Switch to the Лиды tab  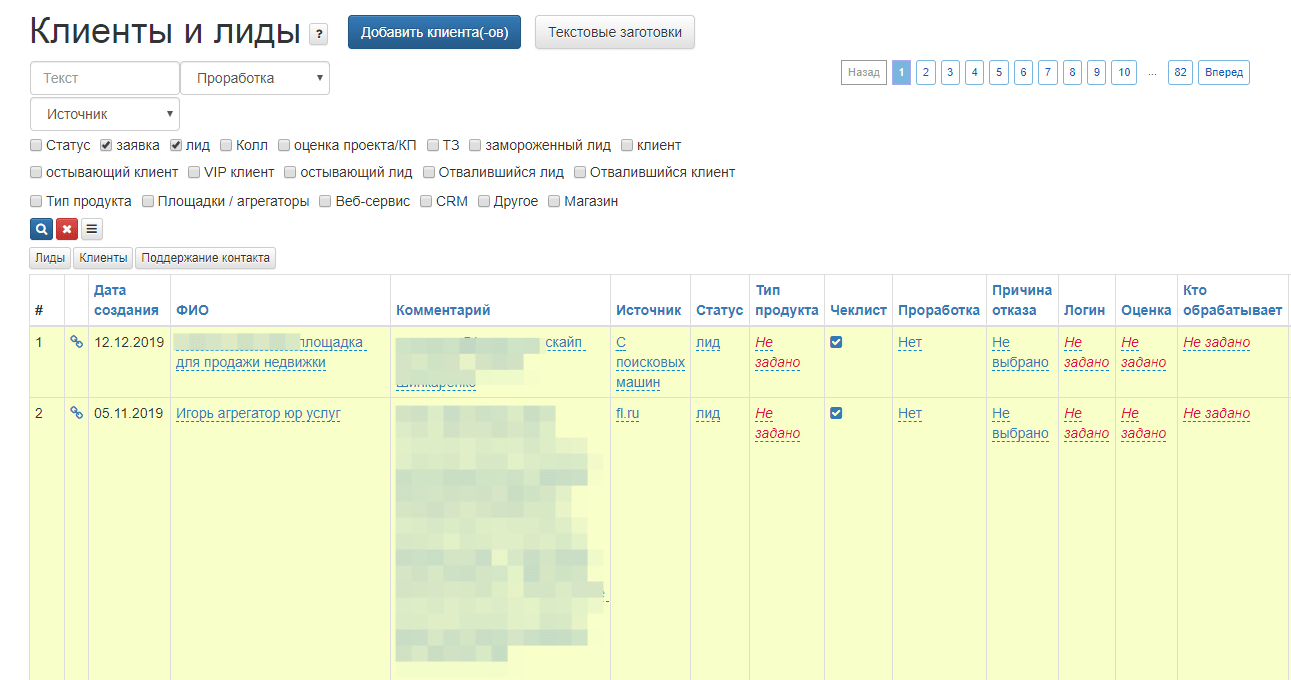click(x=50, y=258)
